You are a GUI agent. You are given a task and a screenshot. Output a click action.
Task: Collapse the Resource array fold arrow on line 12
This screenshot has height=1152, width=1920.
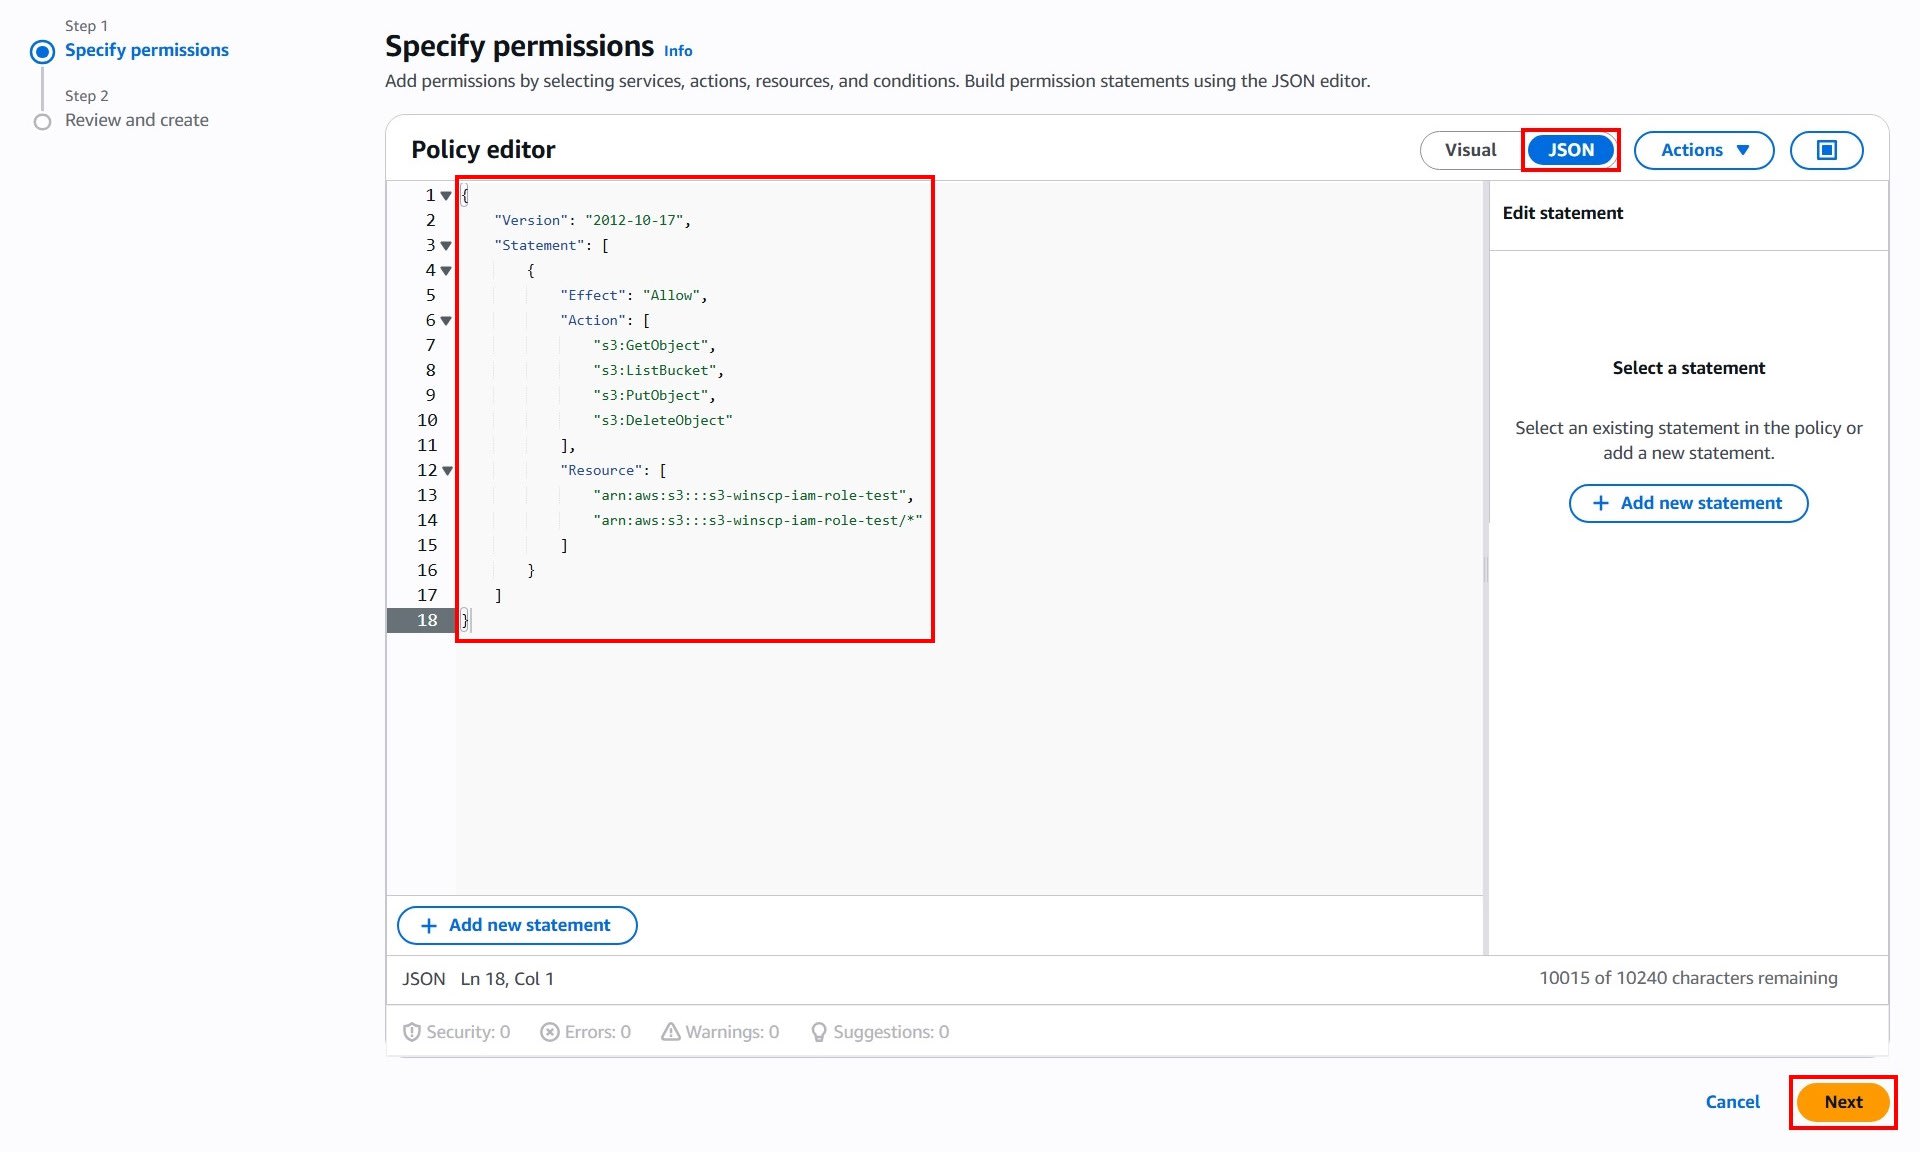447,471
